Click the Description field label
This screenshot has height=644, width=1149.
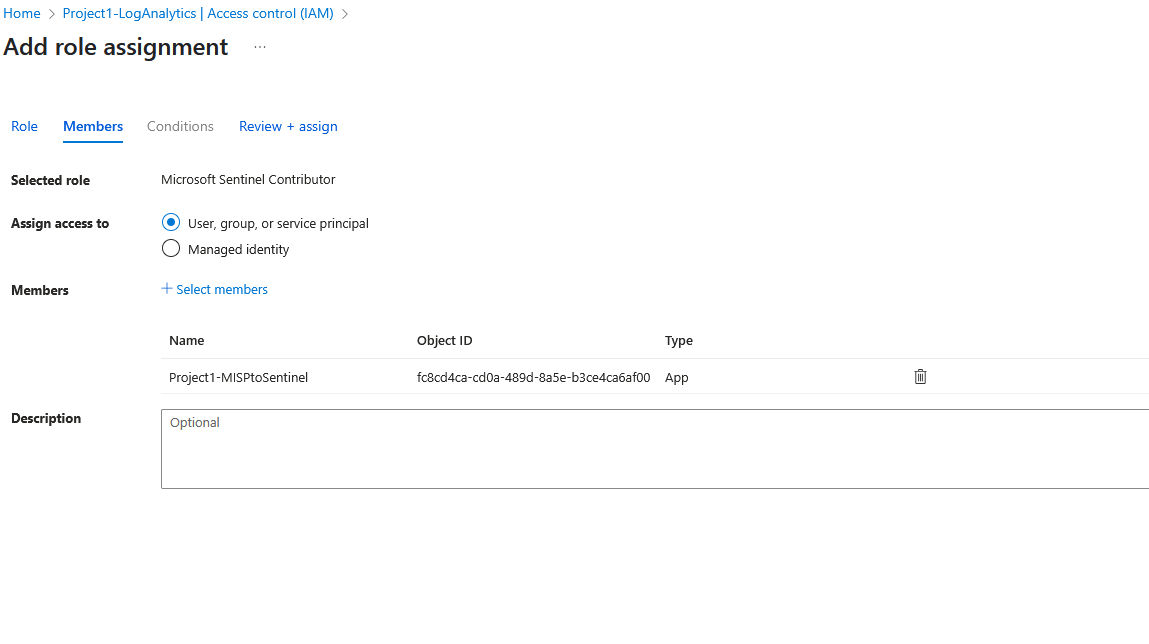pos(46,418)
